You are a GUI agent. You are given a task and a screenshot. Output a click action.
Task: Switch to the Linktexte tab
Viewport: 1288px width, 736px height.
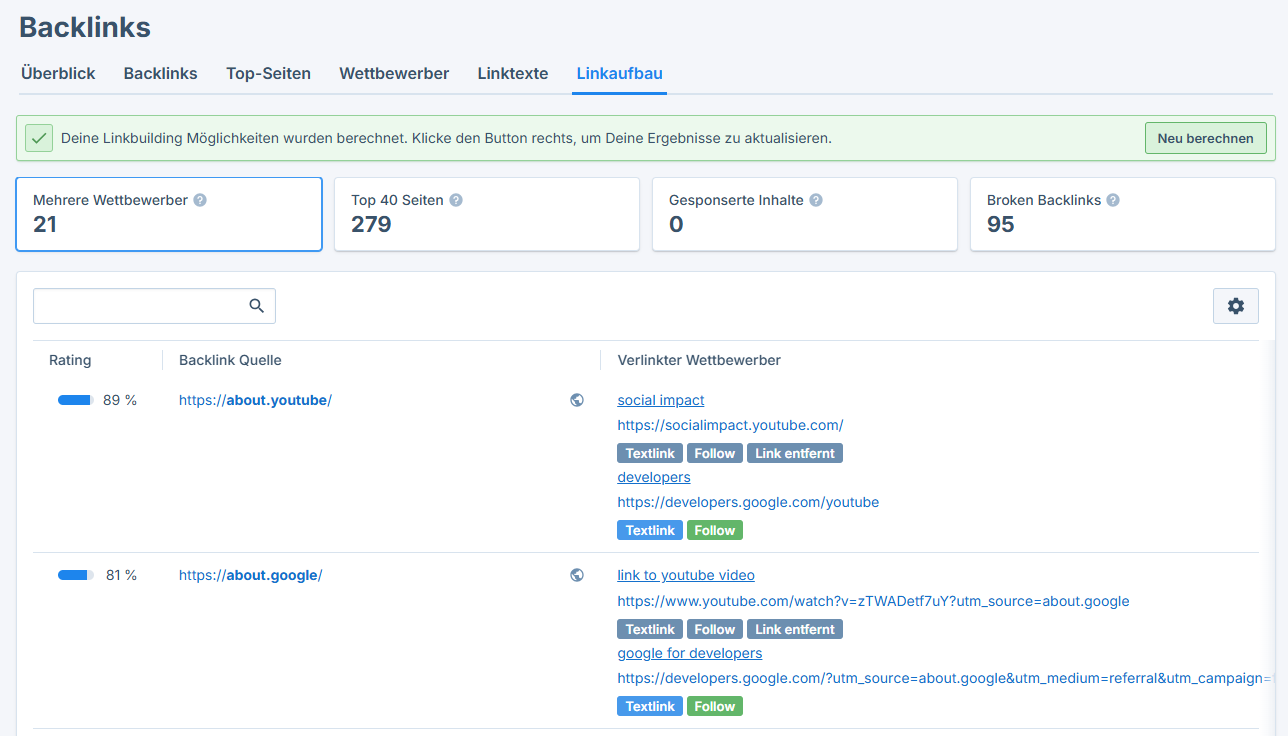(513, 73)
